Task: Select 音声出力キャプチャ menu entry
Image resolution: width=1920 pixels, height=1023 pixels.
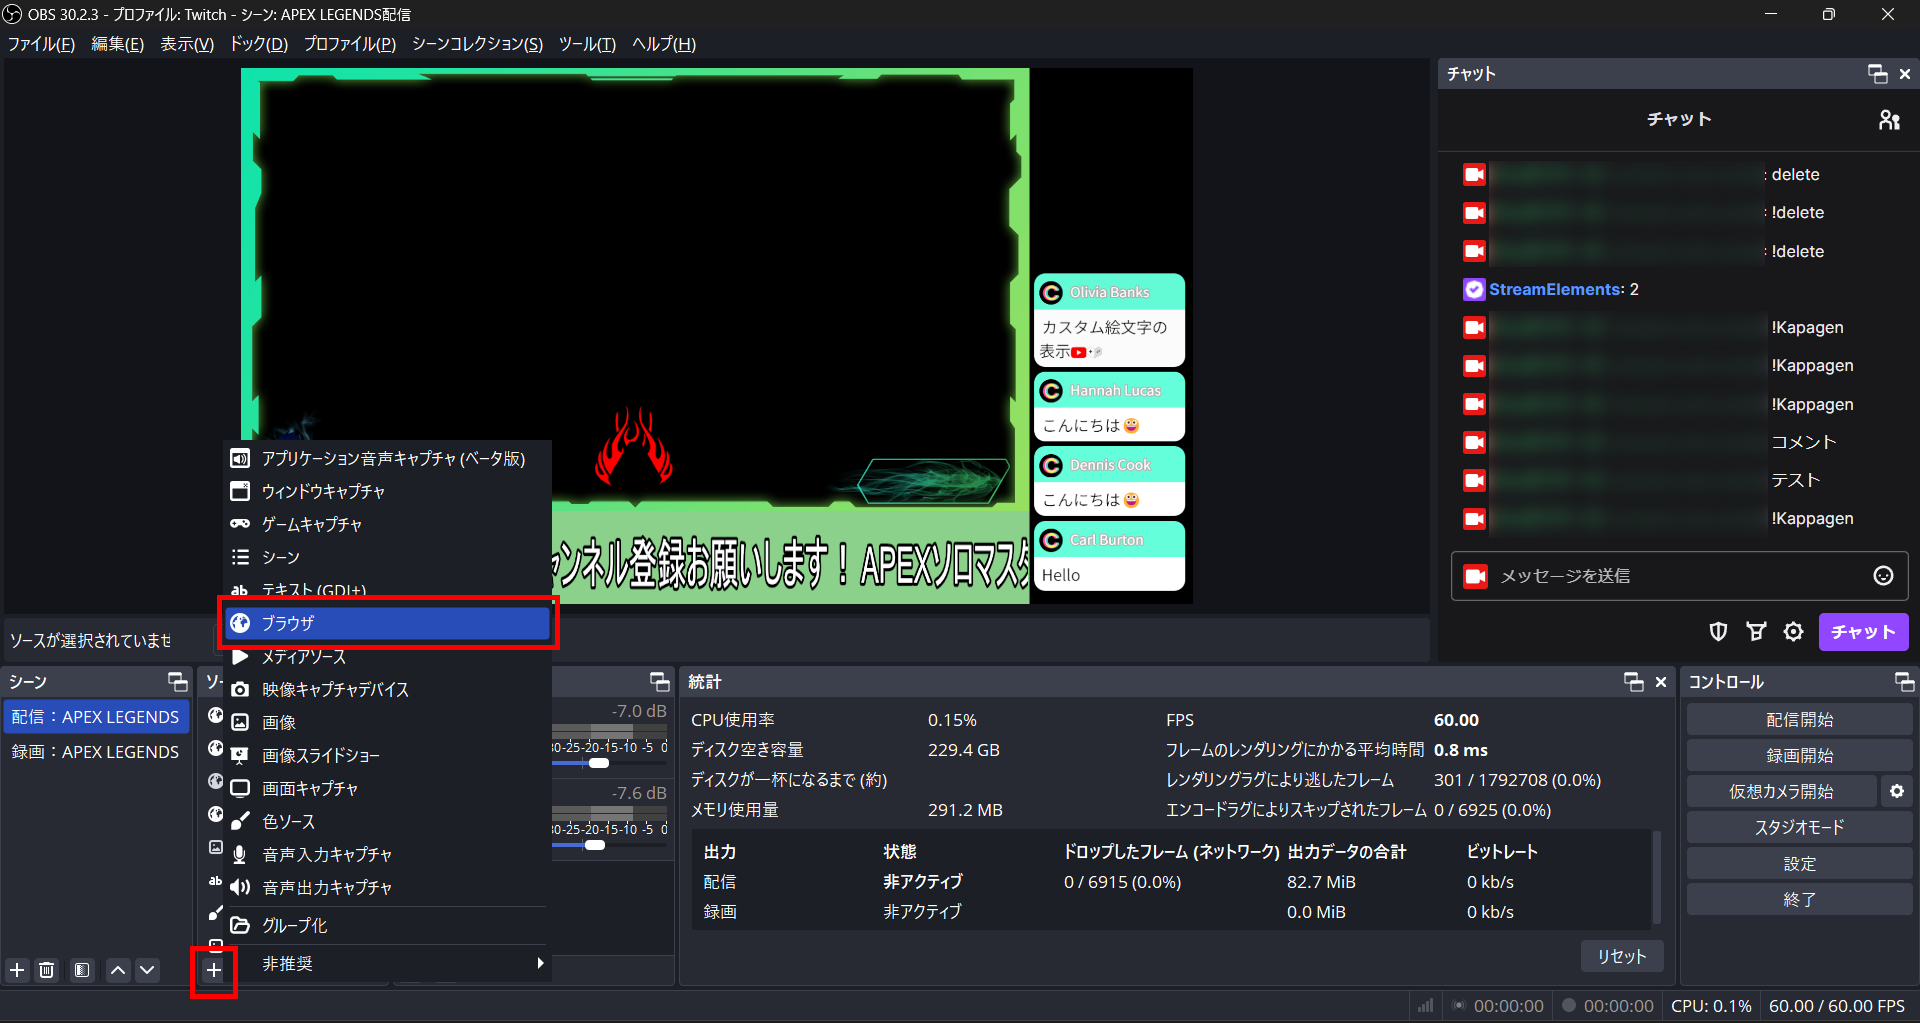Action: click(388, 887)
